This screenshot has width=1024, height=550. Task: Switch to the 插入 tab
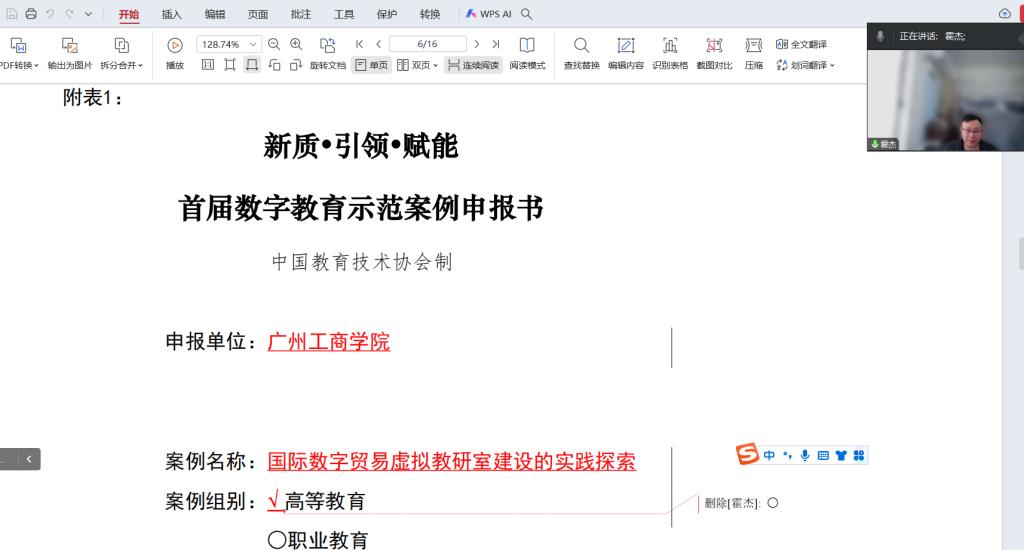pyautogui.click(x=172, y=14)
